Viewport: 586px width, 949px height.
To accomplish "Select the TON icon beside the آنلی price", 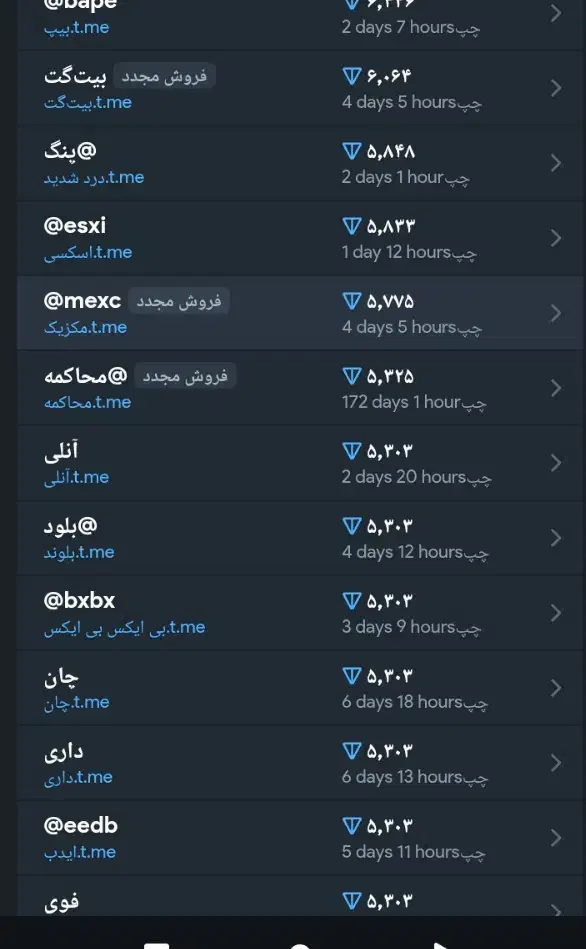I will point(351,451).
